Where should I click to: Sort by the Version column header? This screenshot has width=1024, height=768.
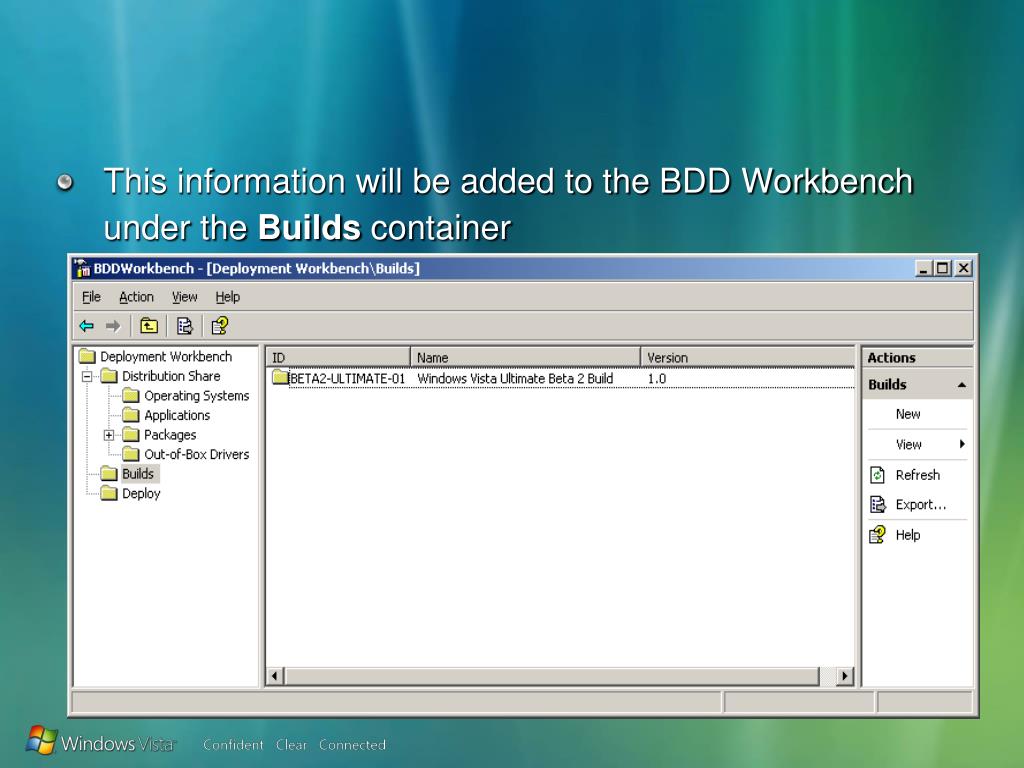(x=748, y=357)
